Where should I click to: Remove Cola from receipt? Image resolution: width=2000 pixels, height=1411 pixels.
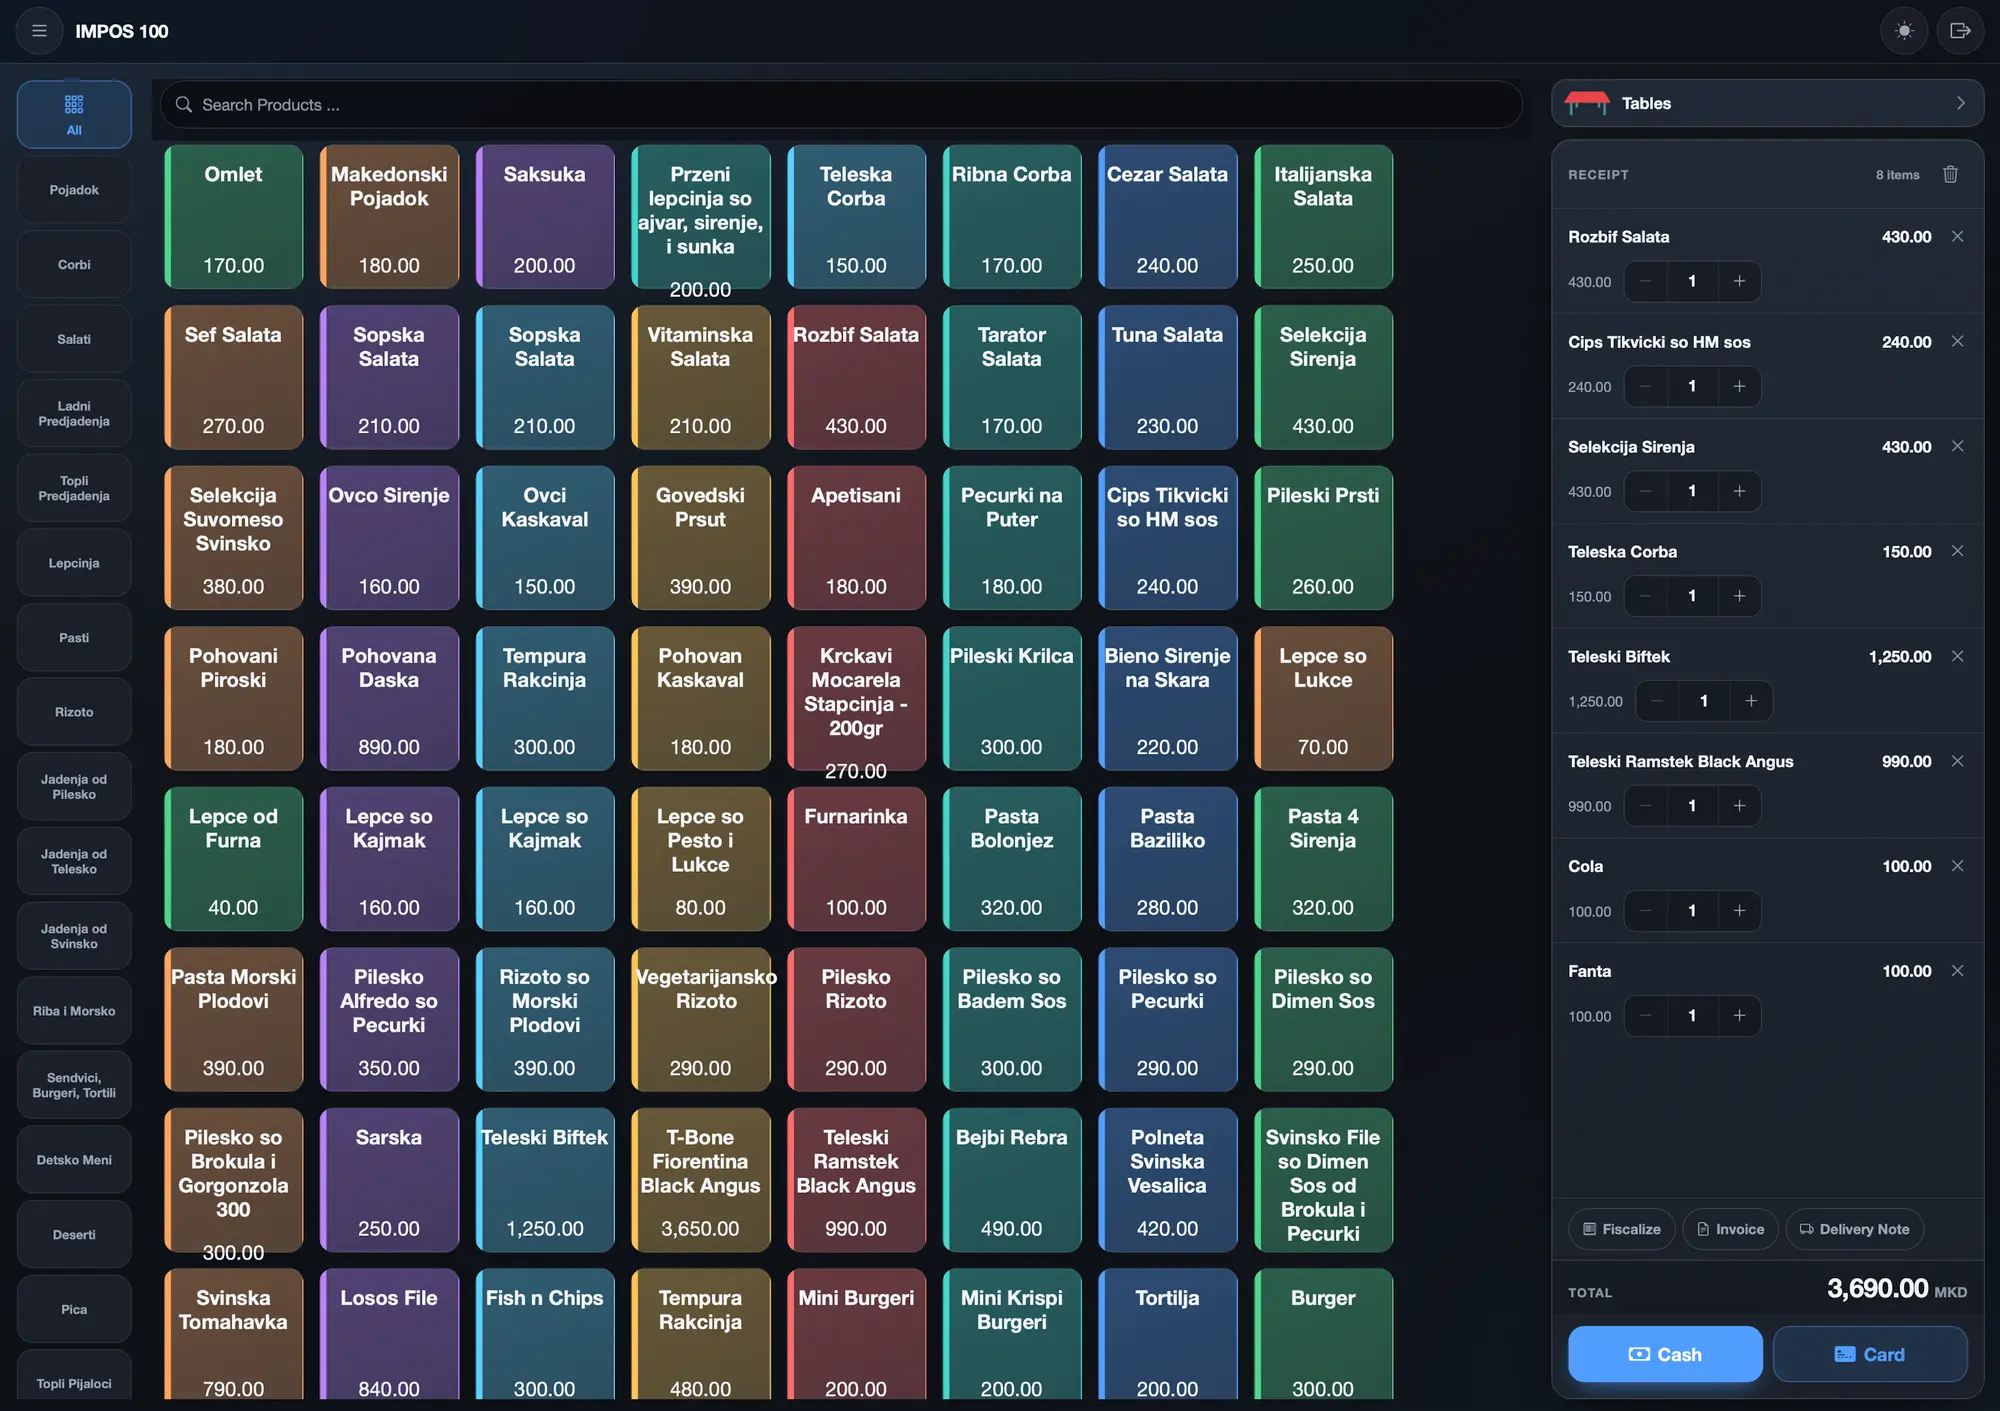click(1957, 866)
